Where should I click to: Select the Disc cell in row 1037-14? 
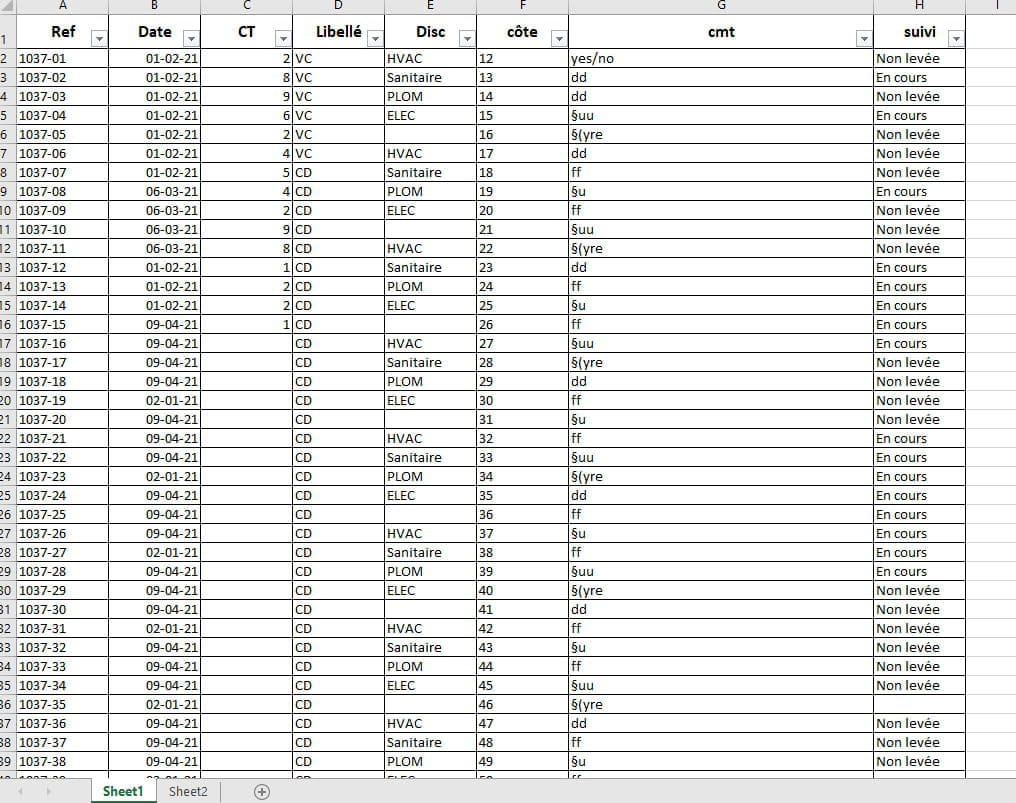pos(430,305)
